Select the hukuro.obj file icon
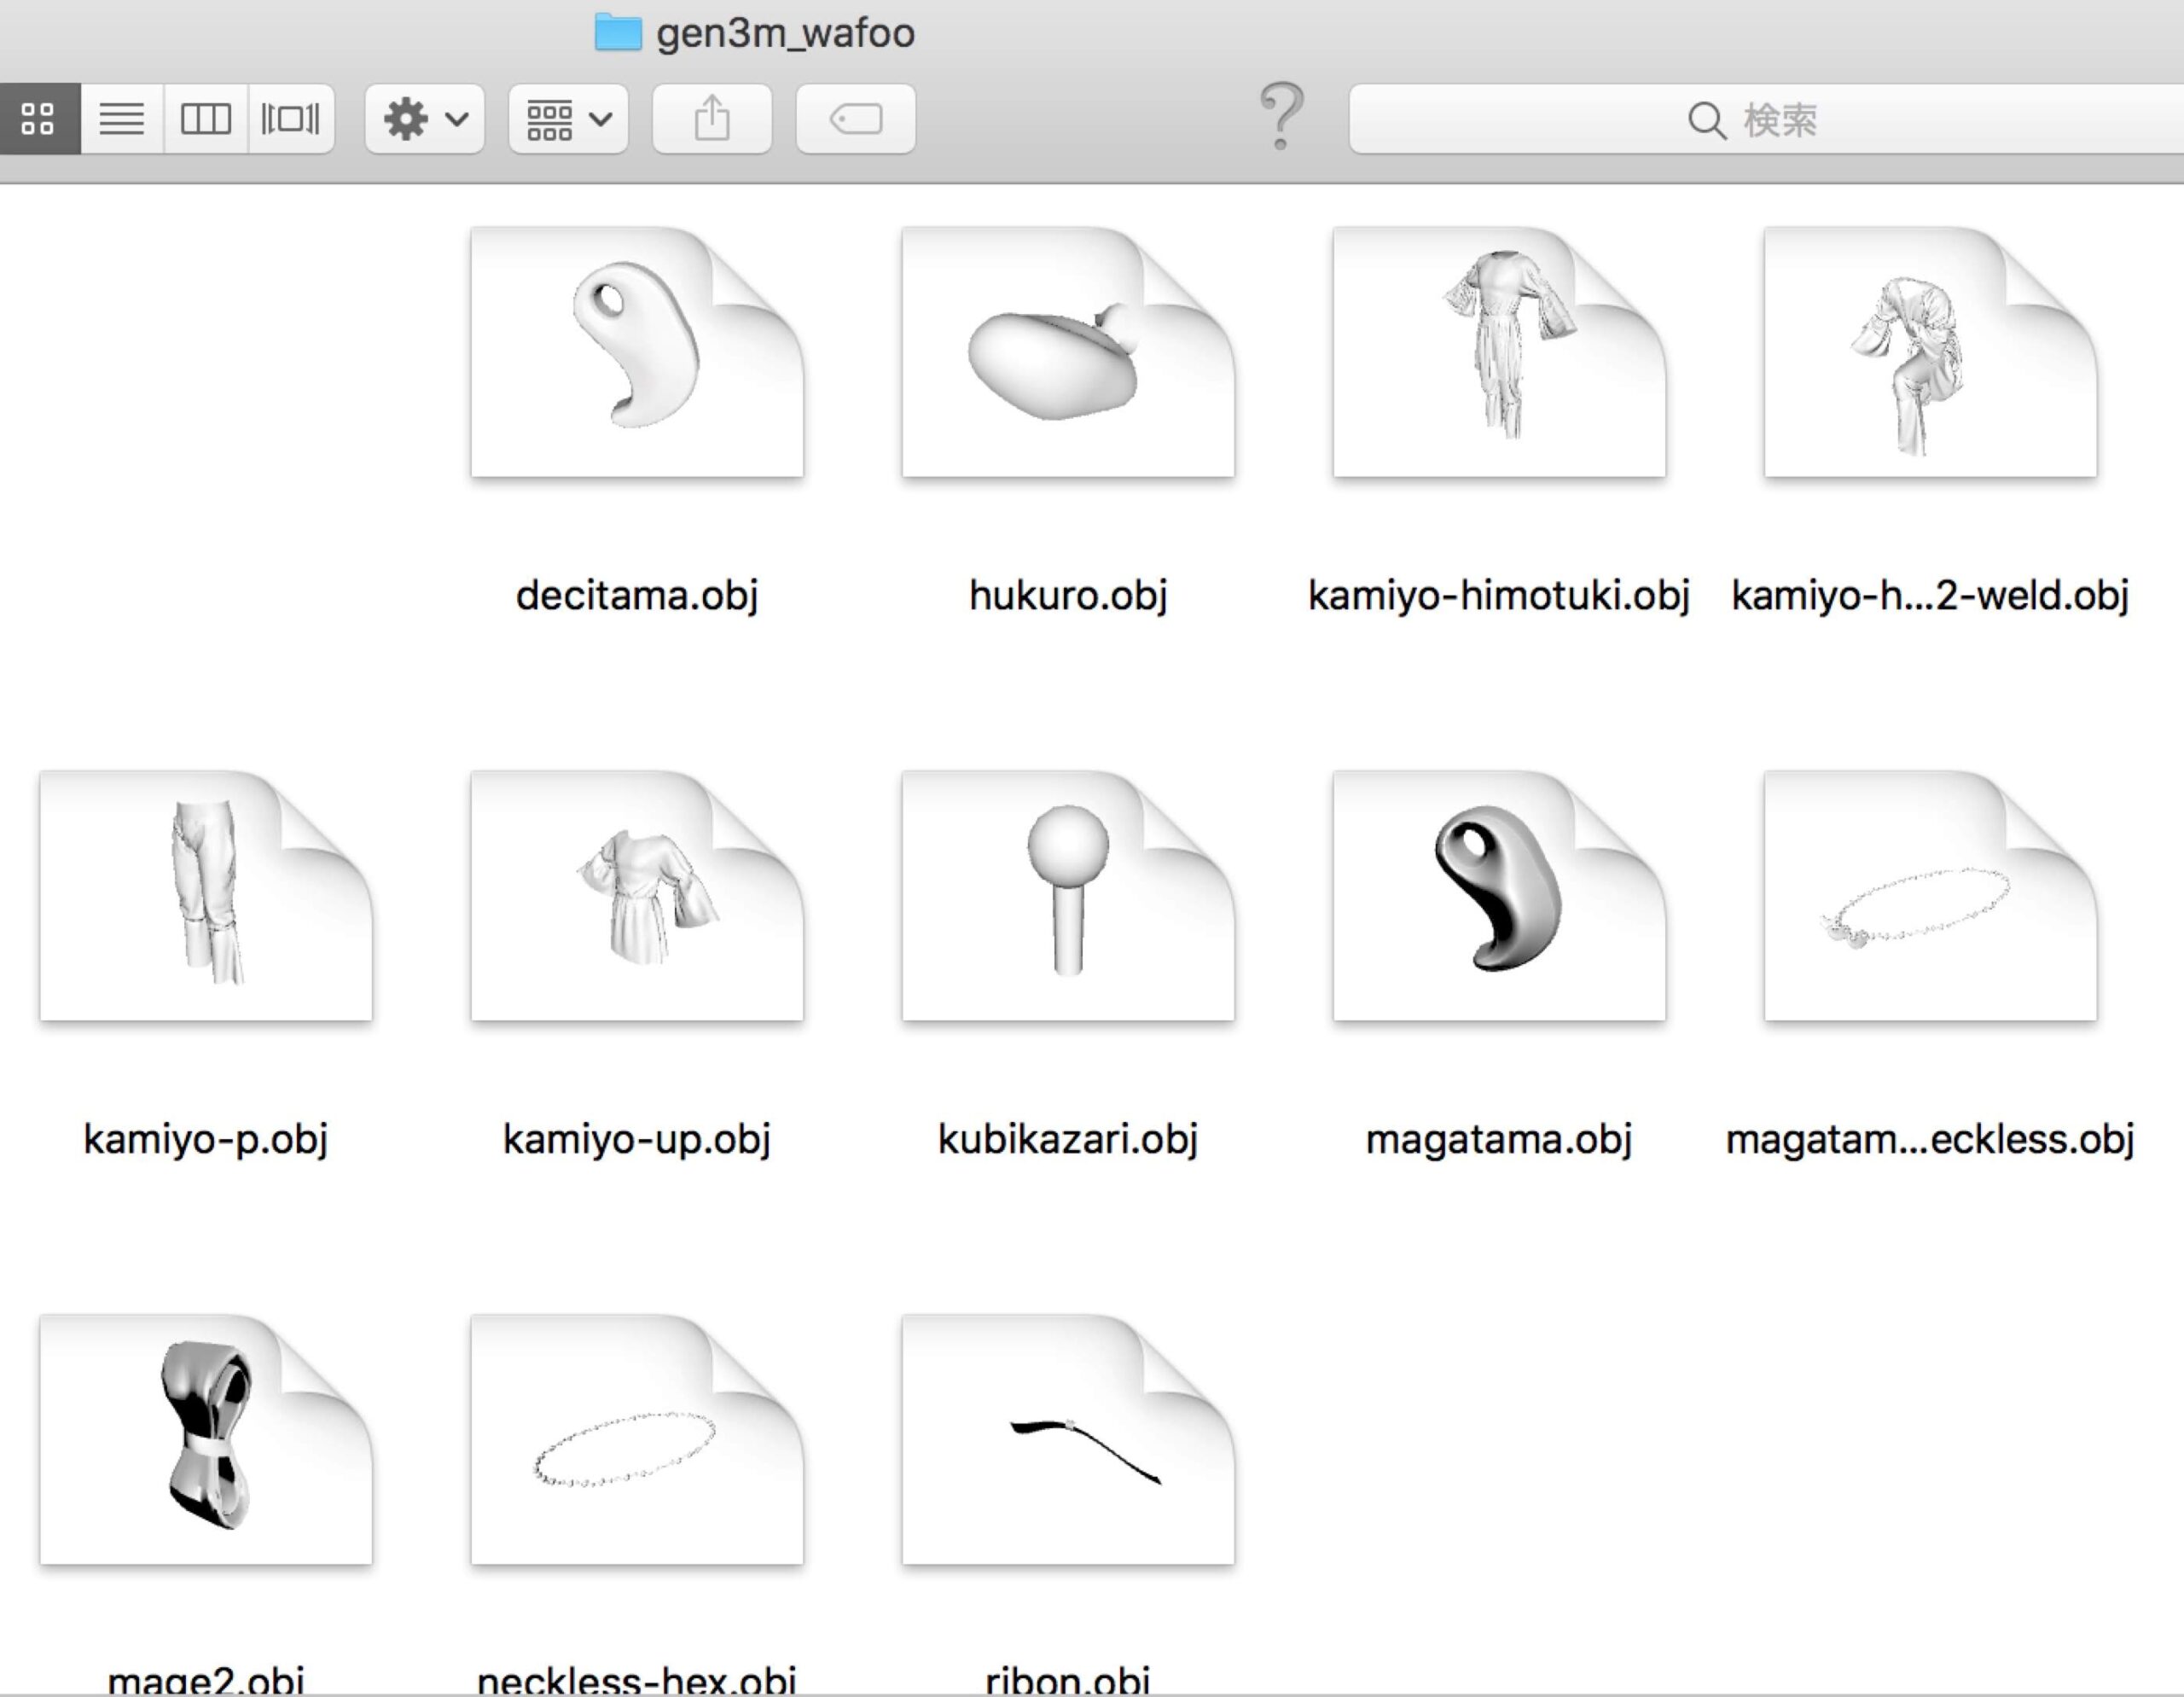The image size is (2184, 1697). click(1068, 352)
